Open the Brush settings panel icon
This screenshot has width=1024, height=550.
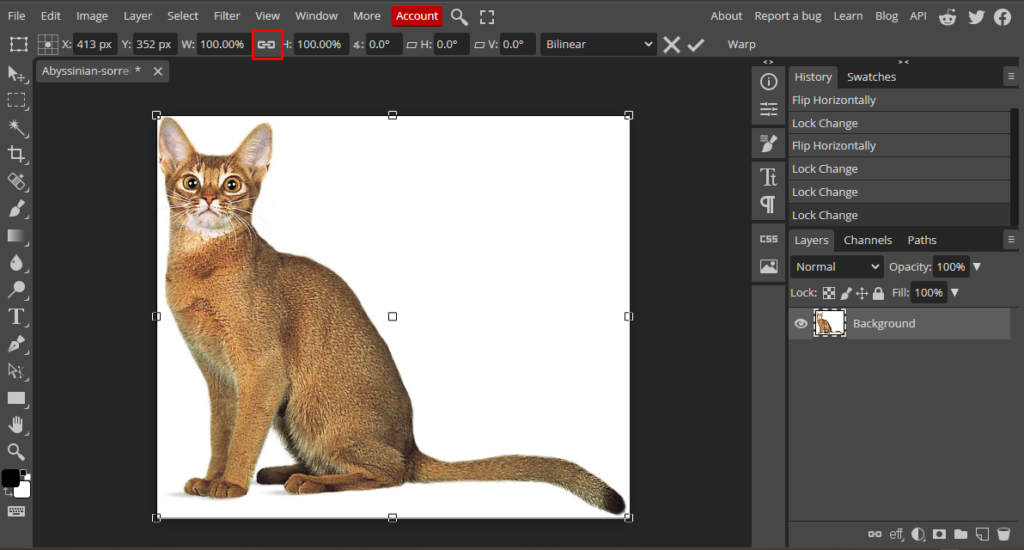[x=769, y=143]
